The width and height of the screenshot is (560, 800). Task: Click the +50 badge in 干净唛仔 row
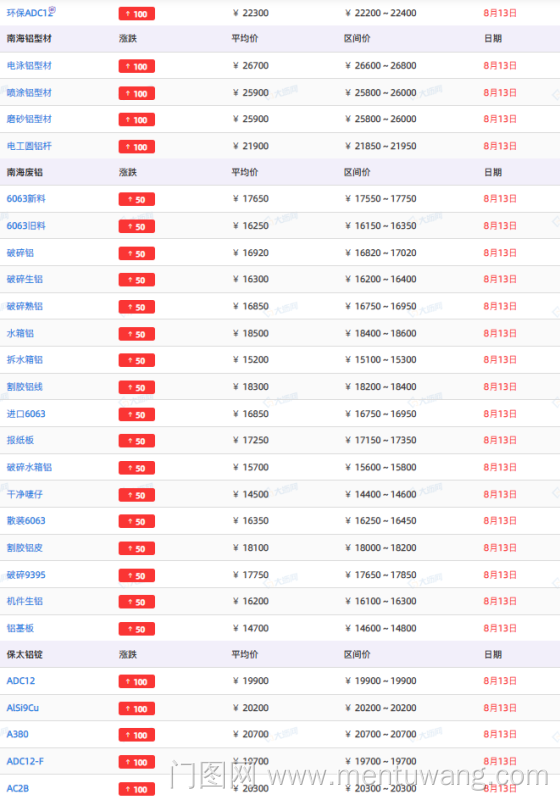coord(137,495)
